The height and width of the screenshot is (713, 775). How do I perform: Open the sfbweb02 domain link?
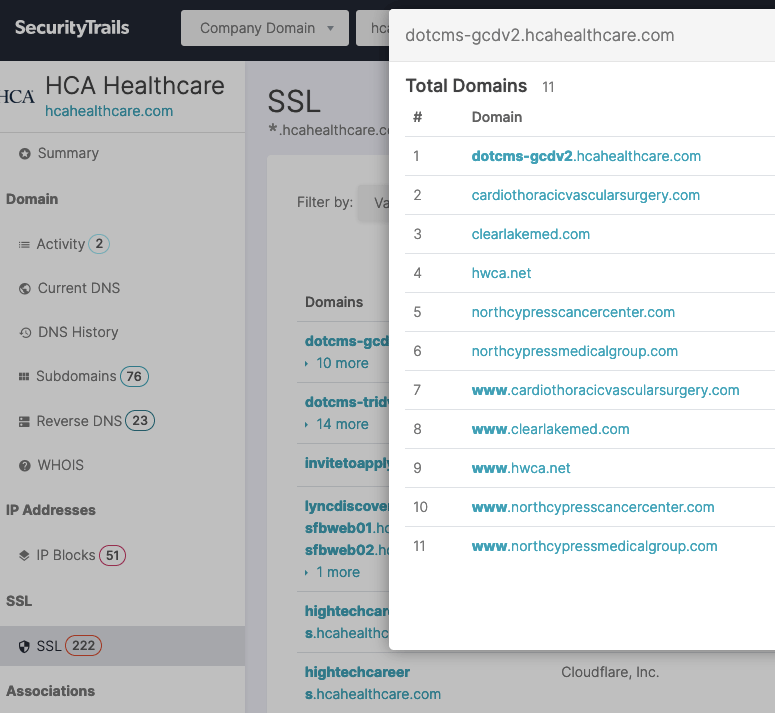(347, 550)
